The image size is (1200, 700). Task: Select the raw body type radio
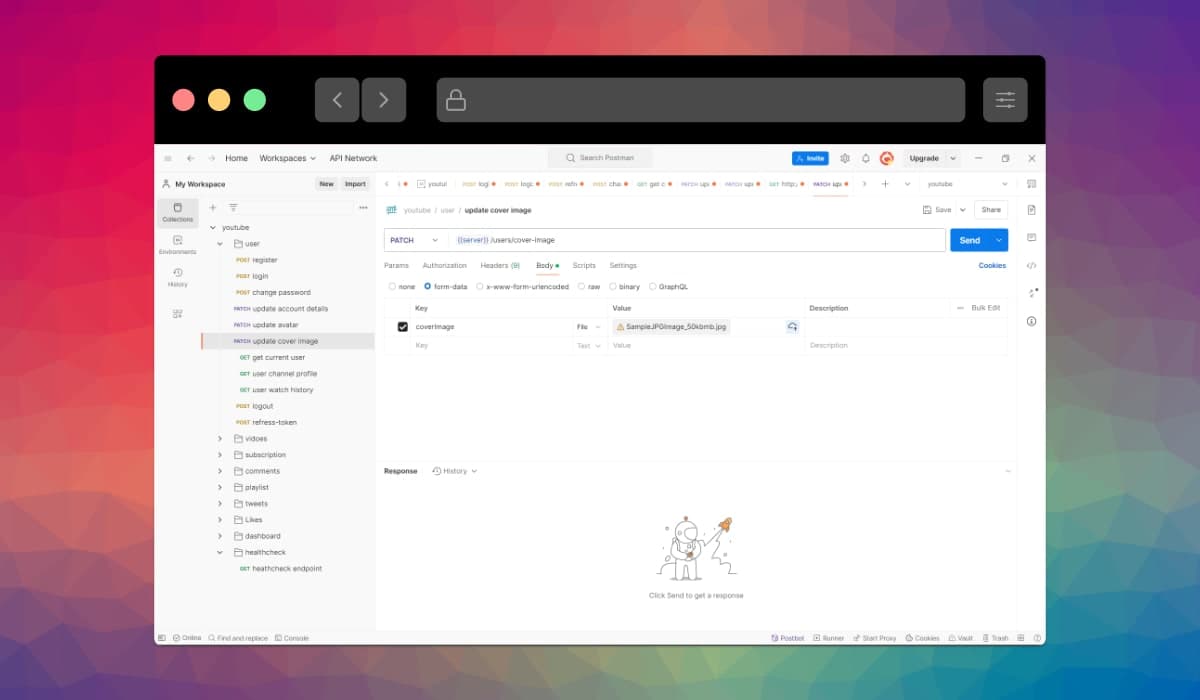[x=582, y=287]
